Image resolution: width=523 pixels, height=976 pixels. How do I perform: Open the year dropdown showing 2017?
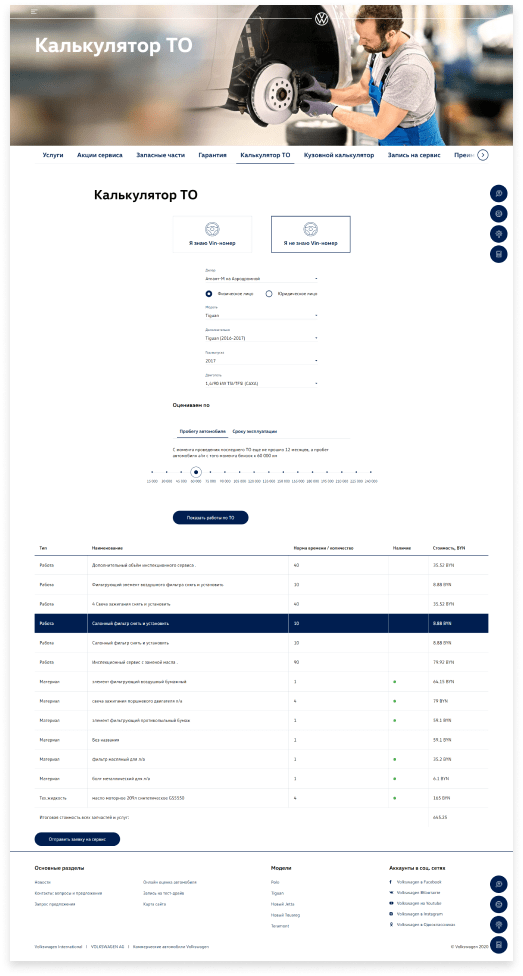point(262,360)
